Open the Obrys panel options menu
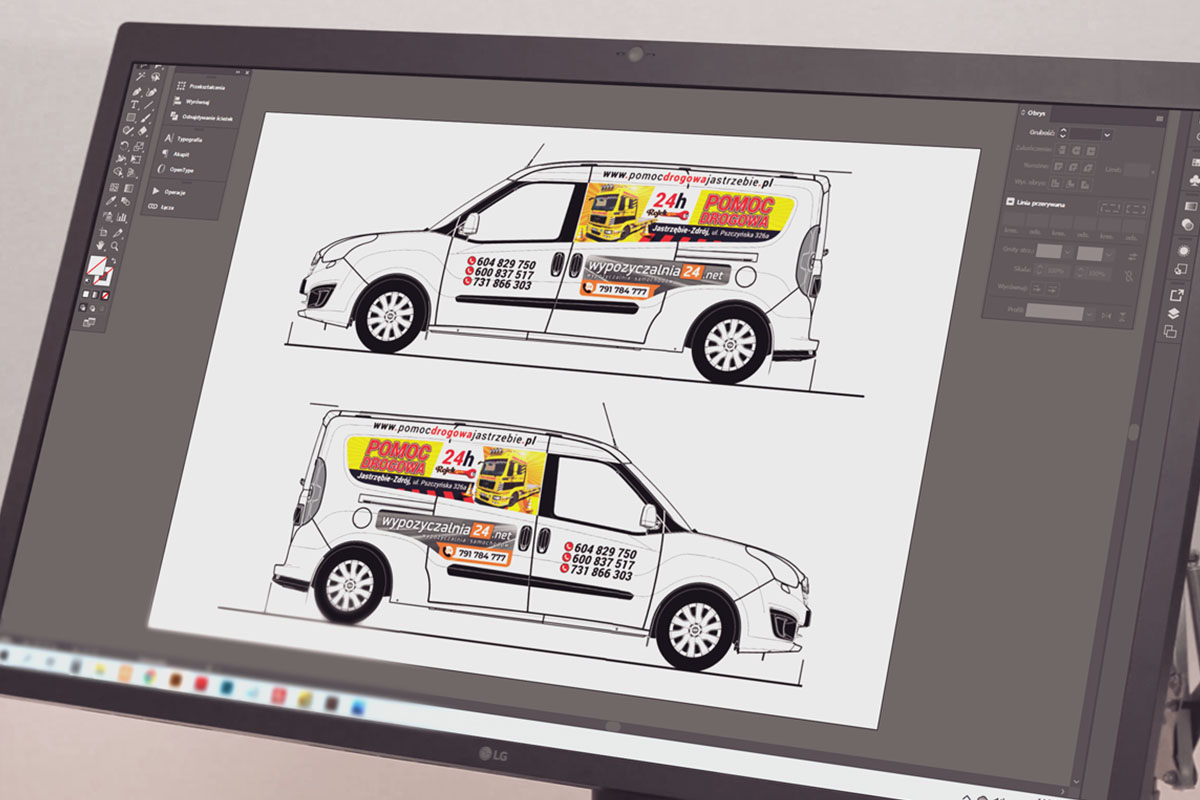The height and width of the screenshot is (800, 1200). (x=1159, y=119)
